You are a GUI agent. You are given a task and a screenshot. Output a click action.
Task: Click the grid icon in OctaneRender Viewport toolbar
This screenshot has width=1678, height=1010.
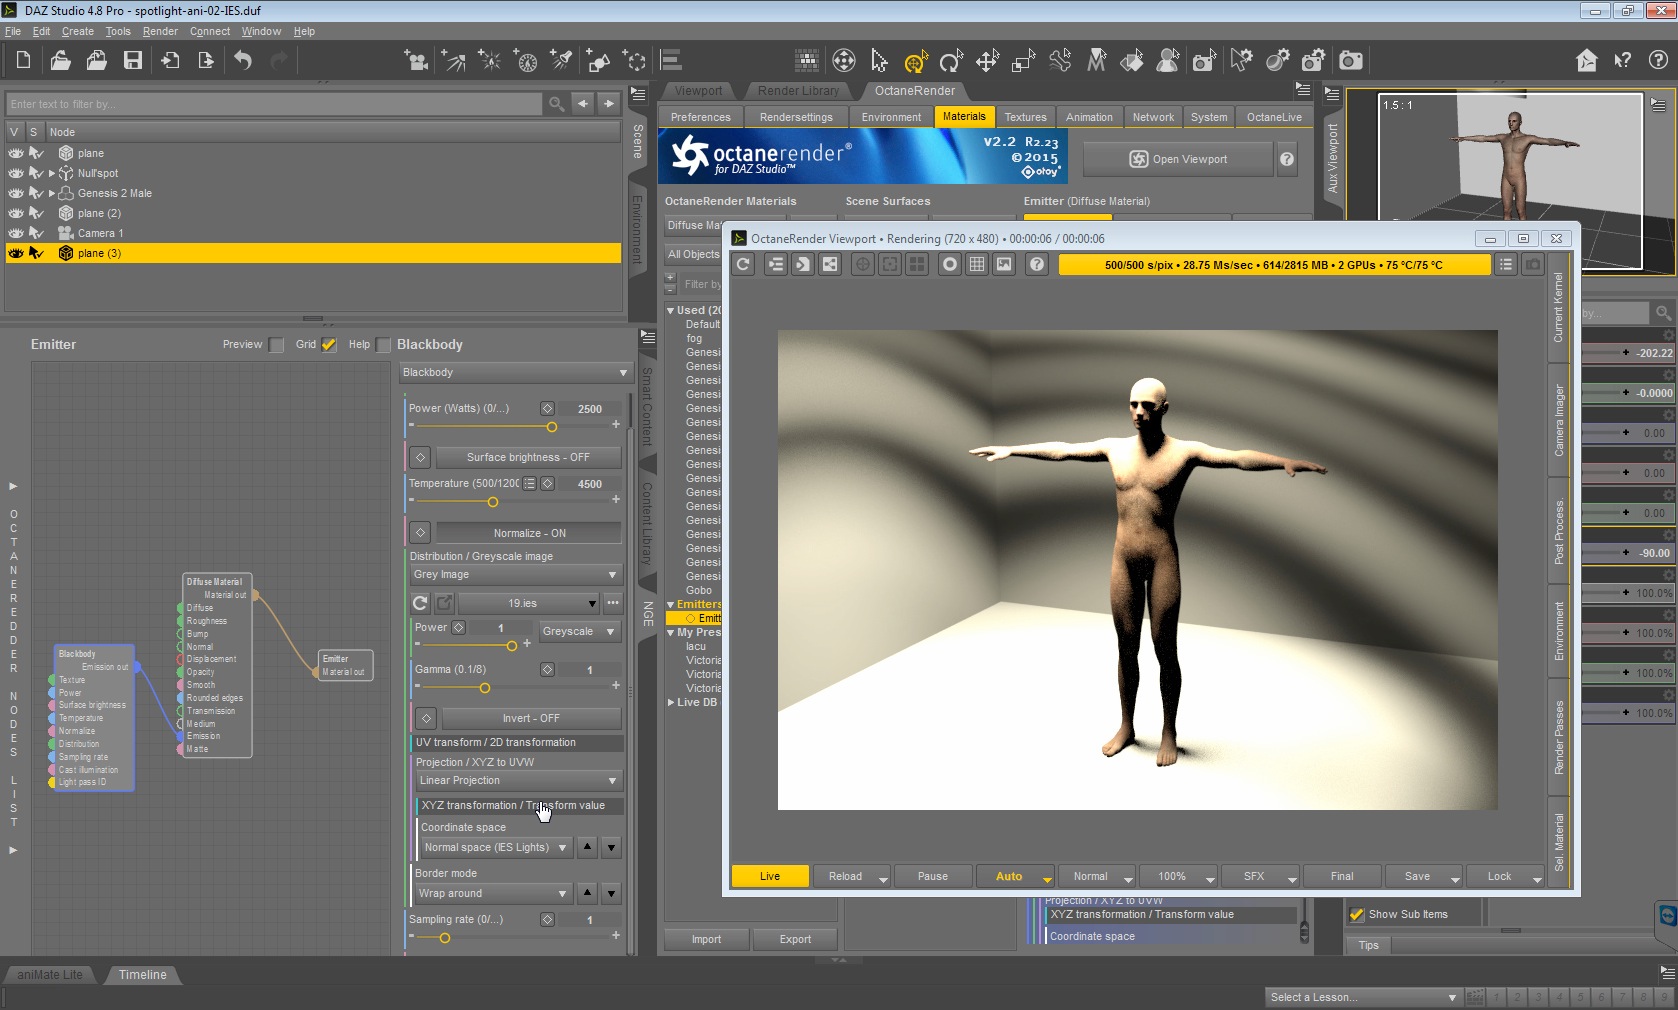click(977, 264)
